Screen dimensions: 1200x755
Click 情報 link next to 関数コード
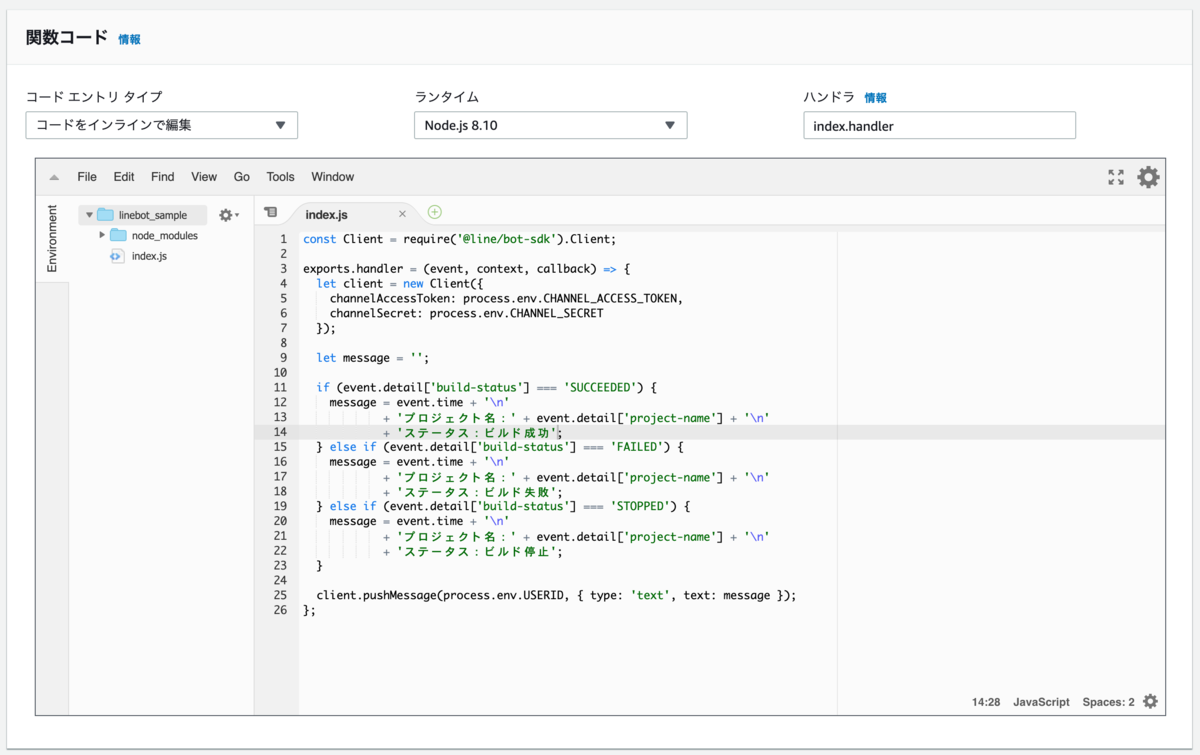coord(129,39)
